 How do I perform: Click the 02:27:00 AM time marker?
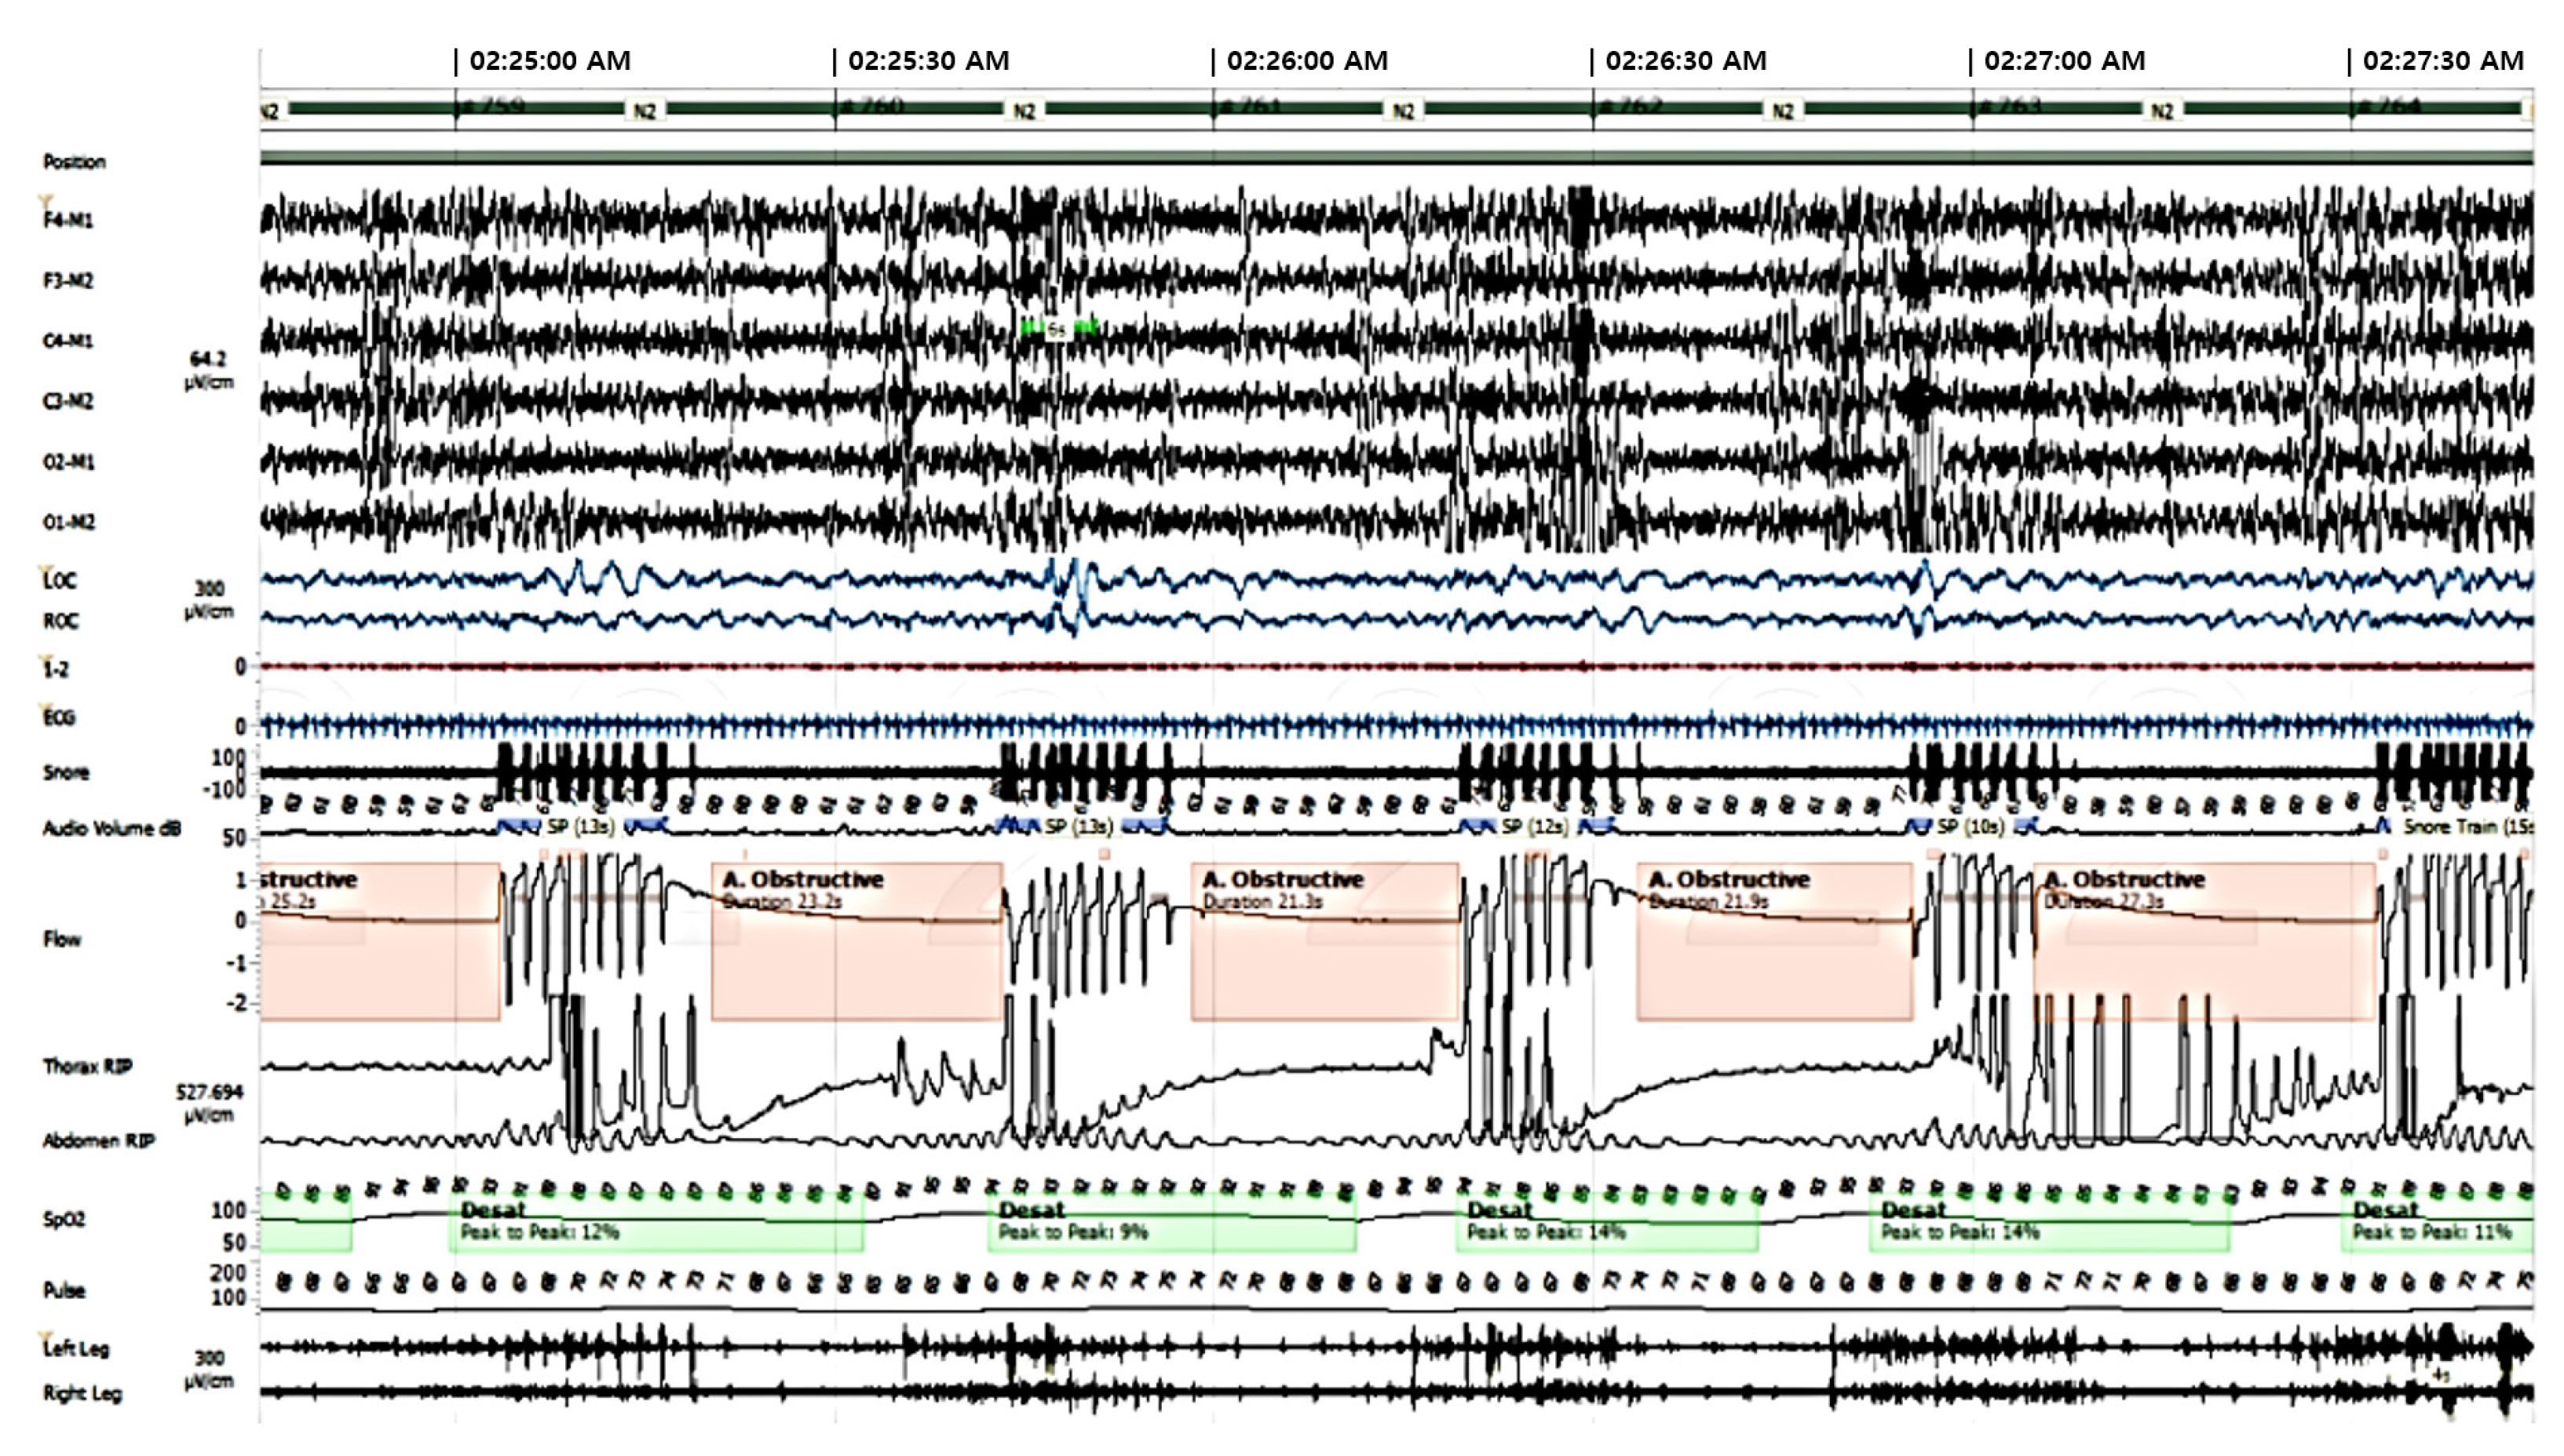pos(2063,61)
